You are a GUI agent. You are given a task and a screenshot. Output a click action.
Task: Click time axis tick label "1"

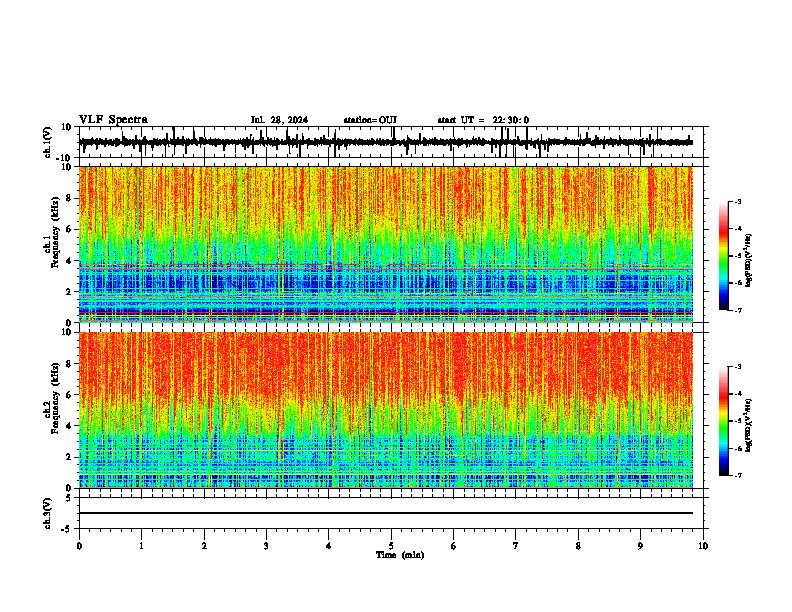coord(141,546)
